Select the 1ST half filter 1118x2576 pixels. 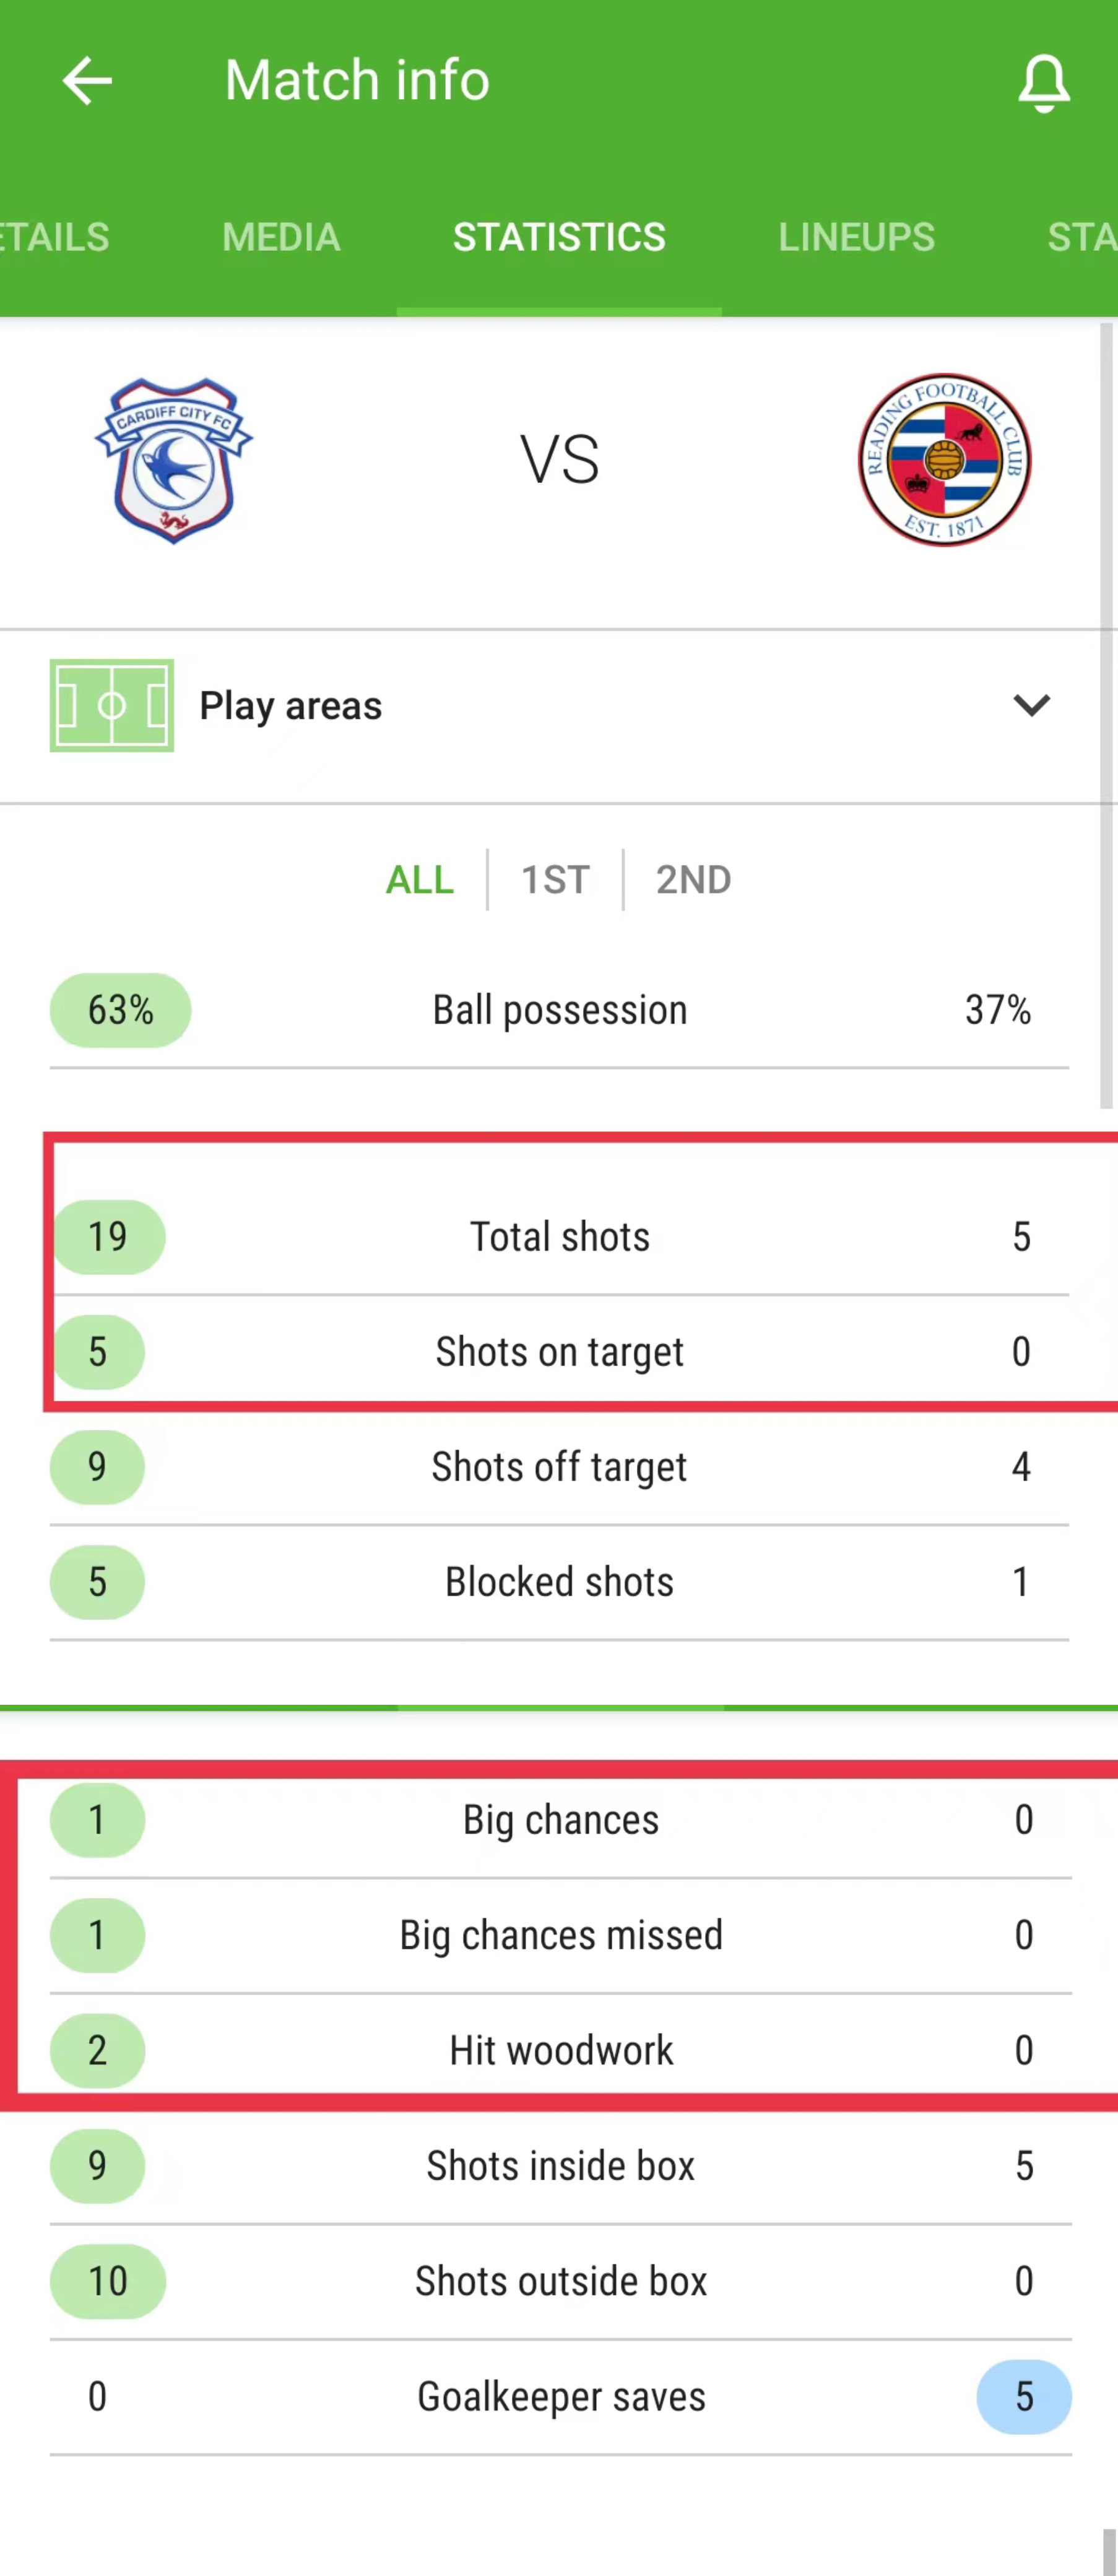[555, 880]
